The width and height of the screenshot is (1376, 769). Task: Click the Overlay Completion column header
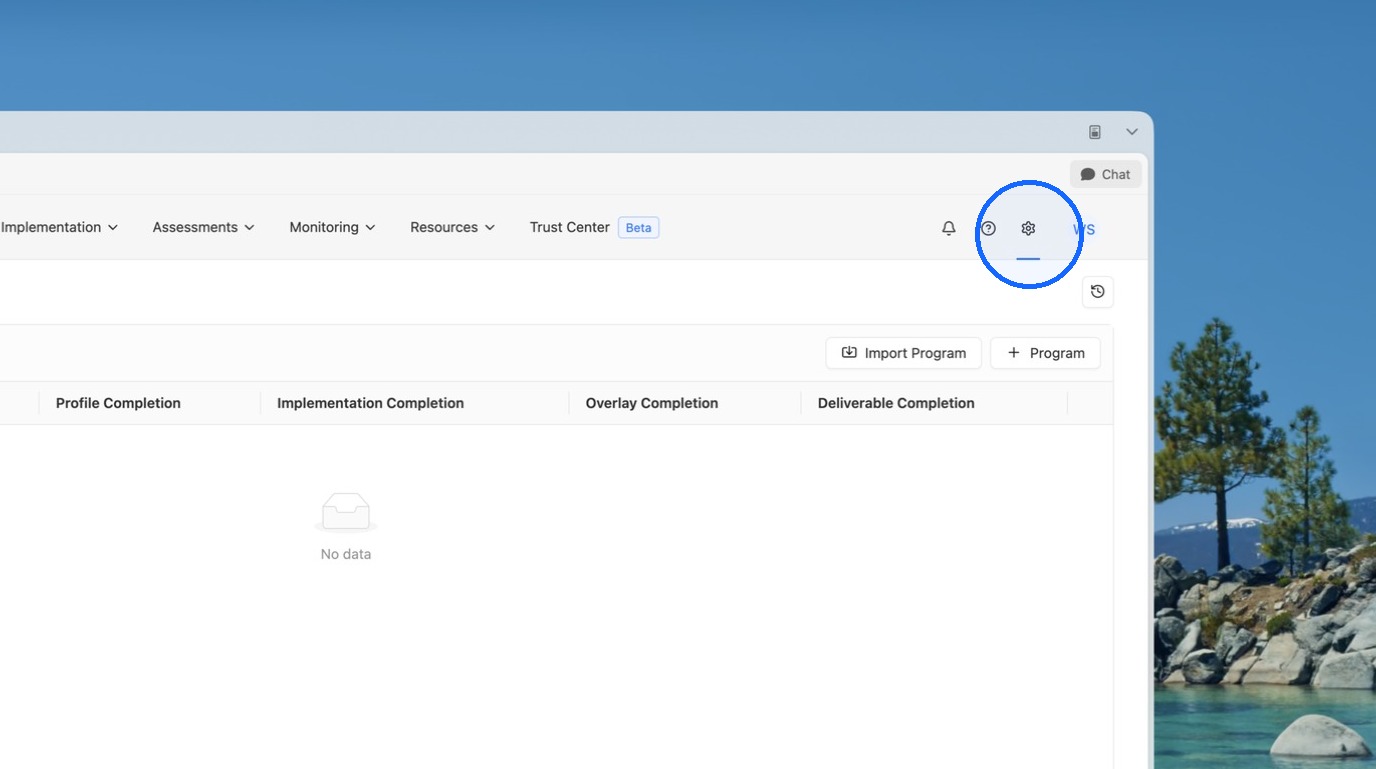[652, 403]
